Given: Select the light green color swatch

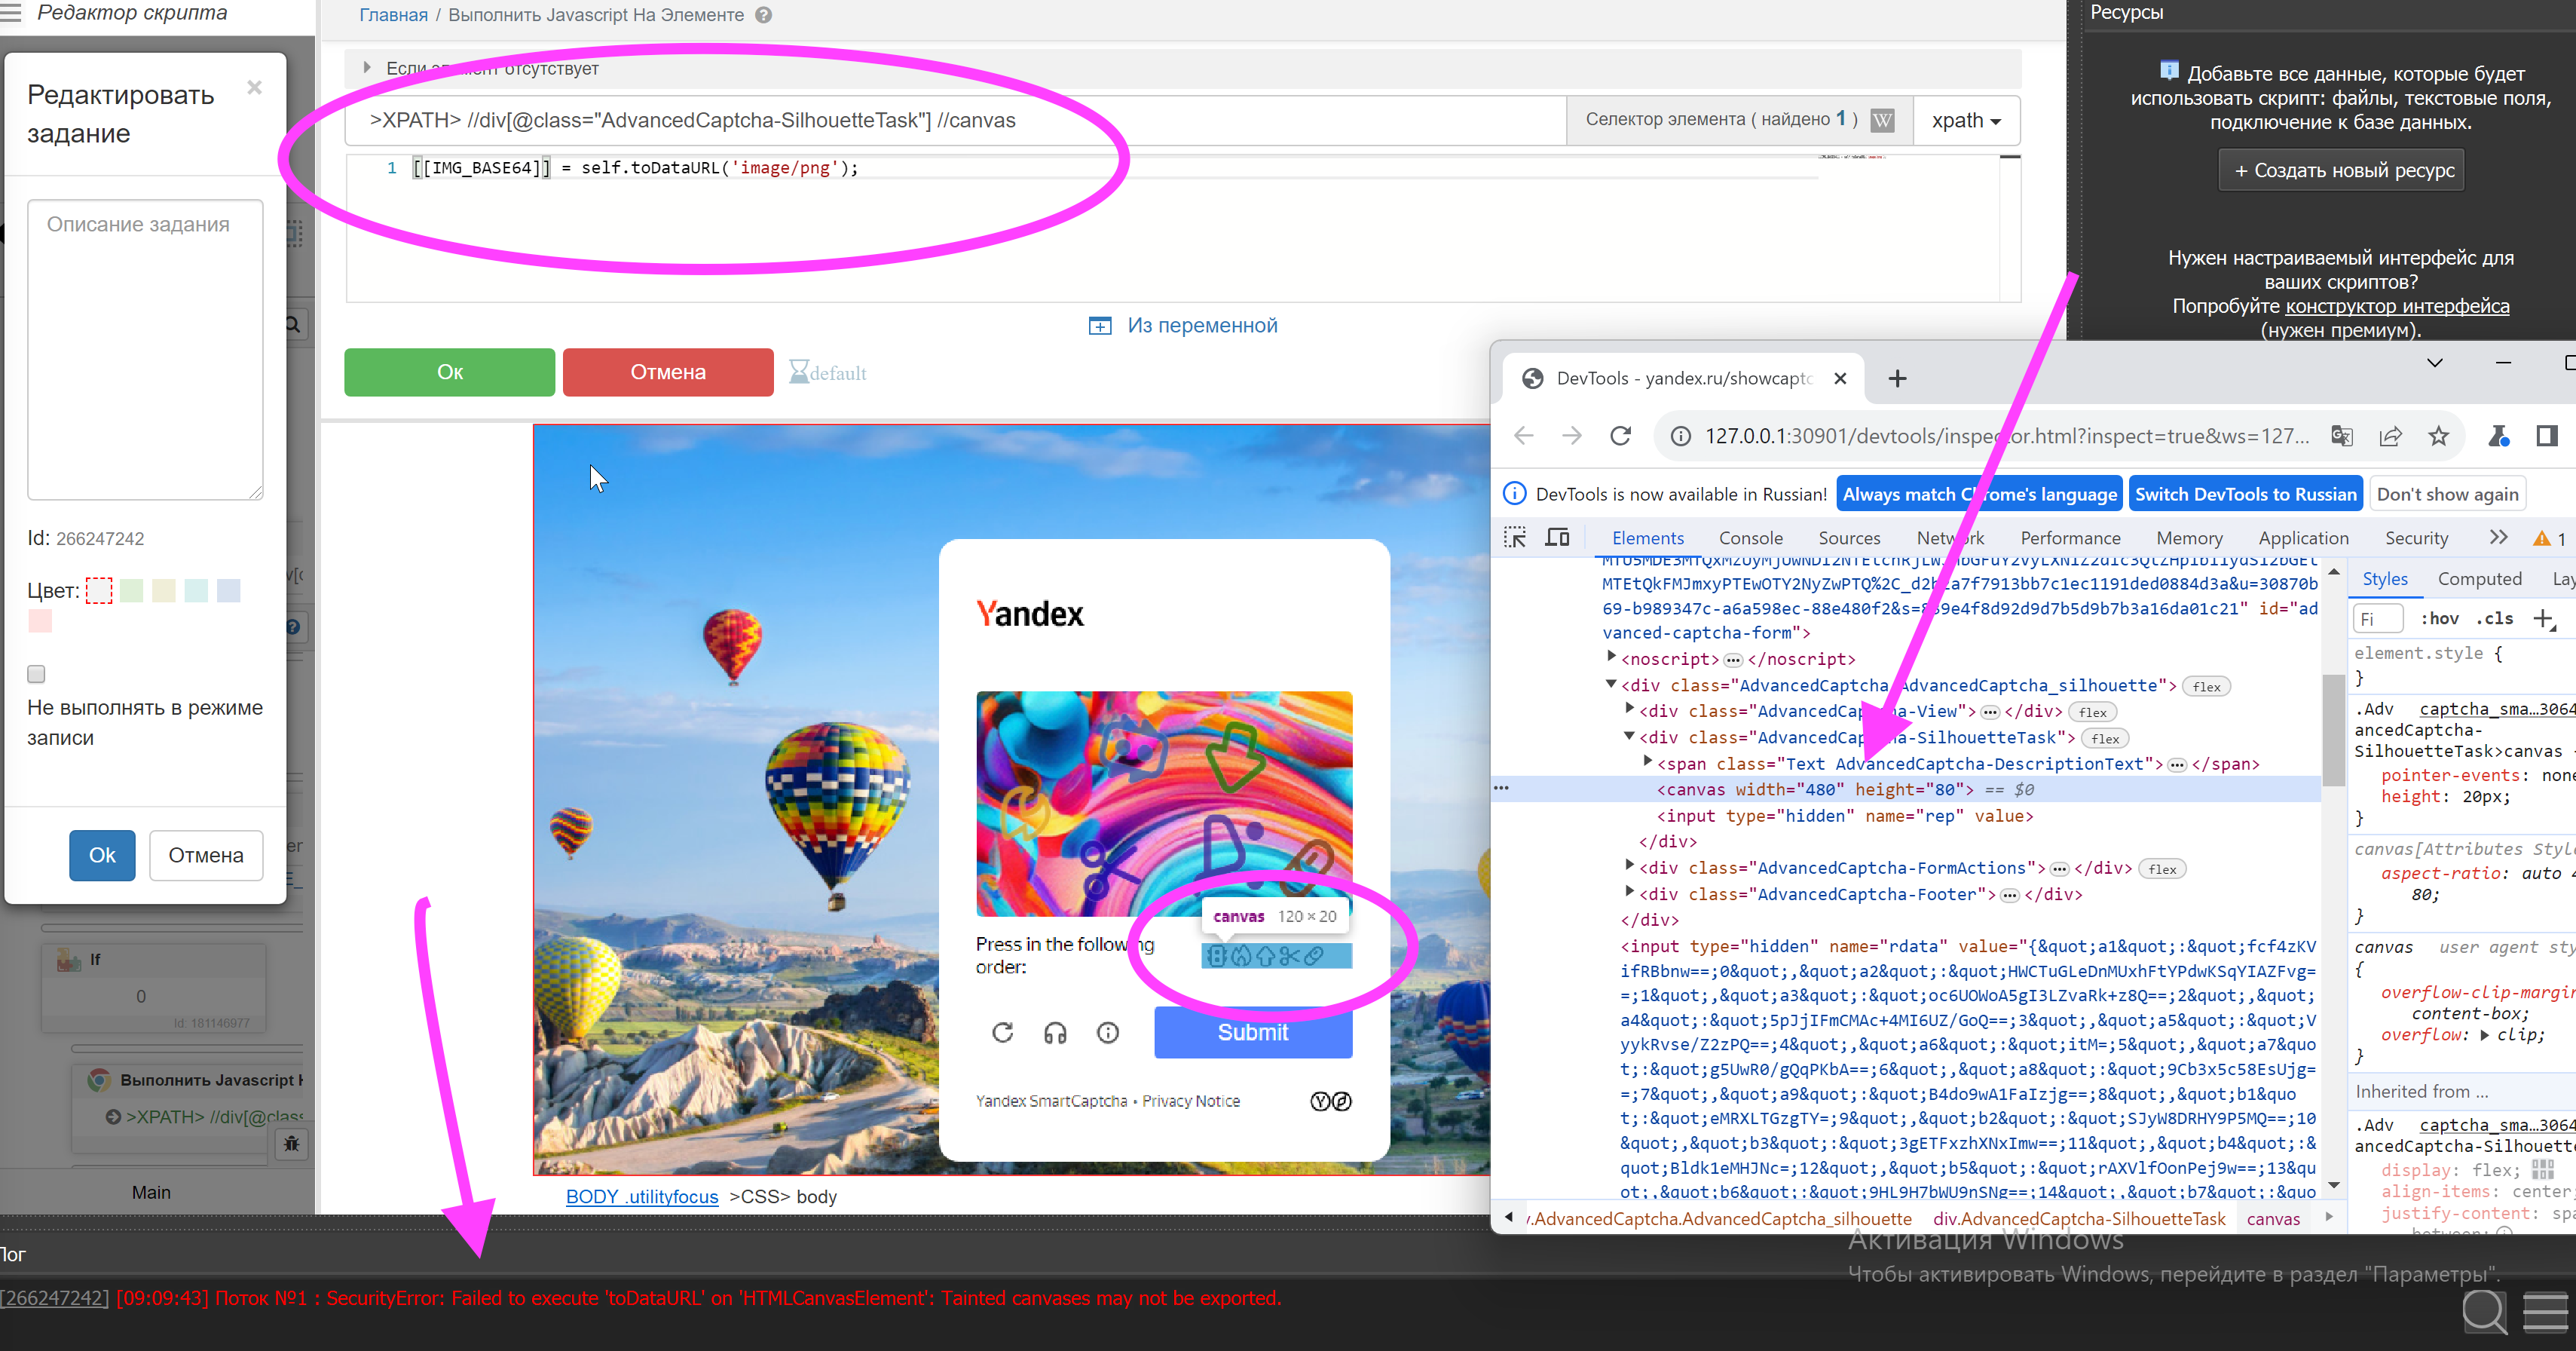Looking at the screenshot, I should pyautogui.click(x=131, y=590).
